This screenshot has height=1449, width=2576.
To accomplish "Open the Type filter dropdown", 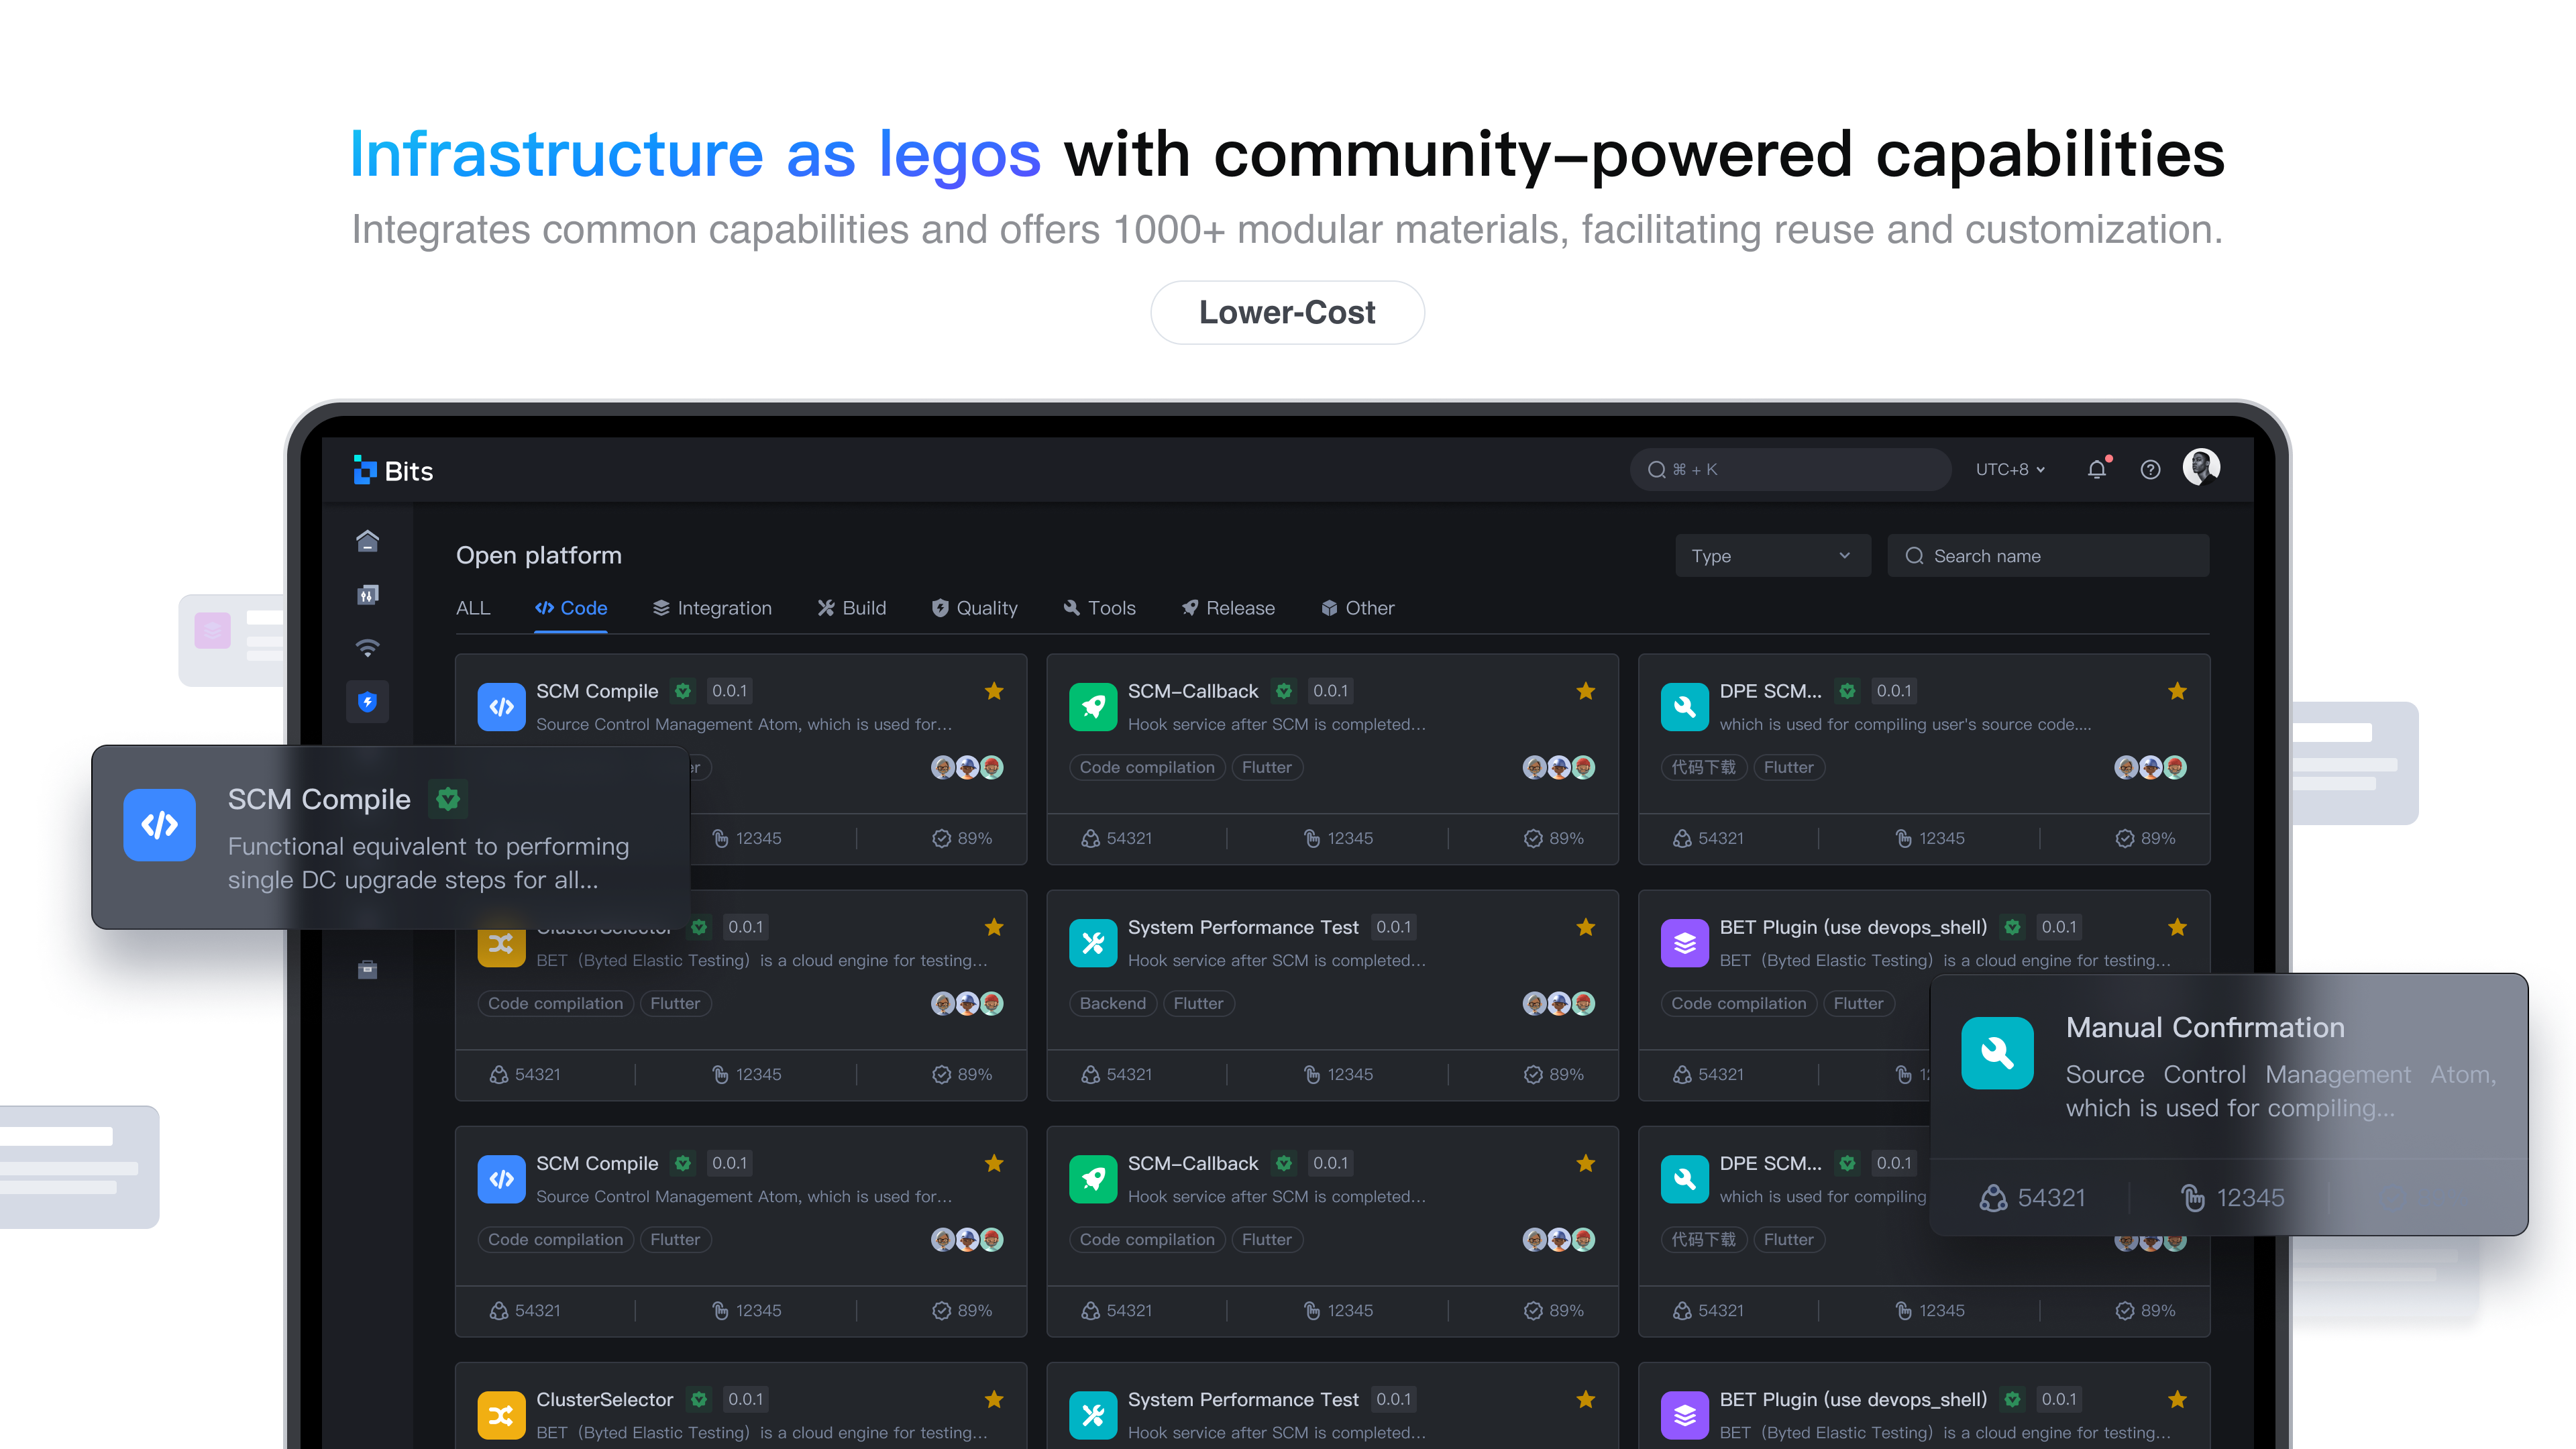I will pyautogui.click(x=1772, y=556).
